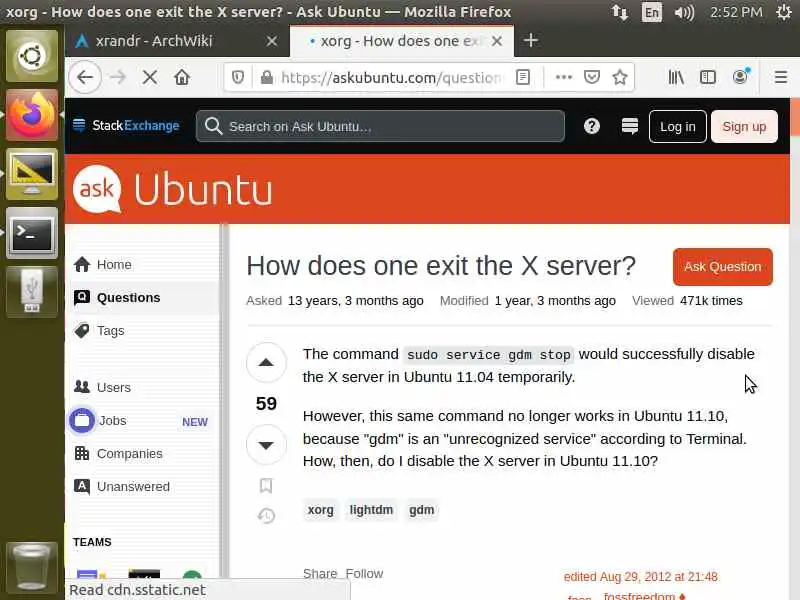Screen dimensions: 800x600
Task: Show the Firefox sidebars
Action: pos(708,78)
